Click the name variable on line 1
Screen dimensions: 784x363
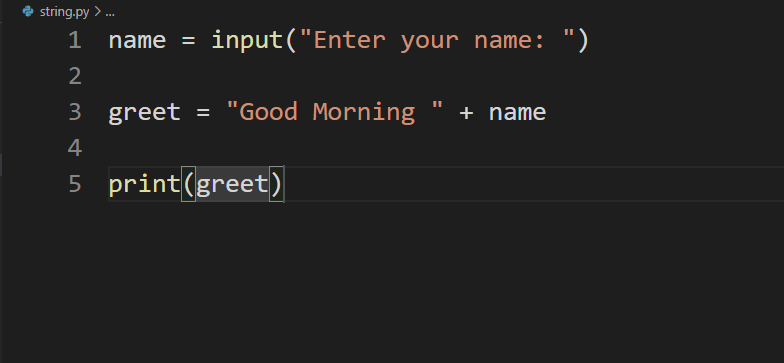pyautogui.click(x=137, y=41)
